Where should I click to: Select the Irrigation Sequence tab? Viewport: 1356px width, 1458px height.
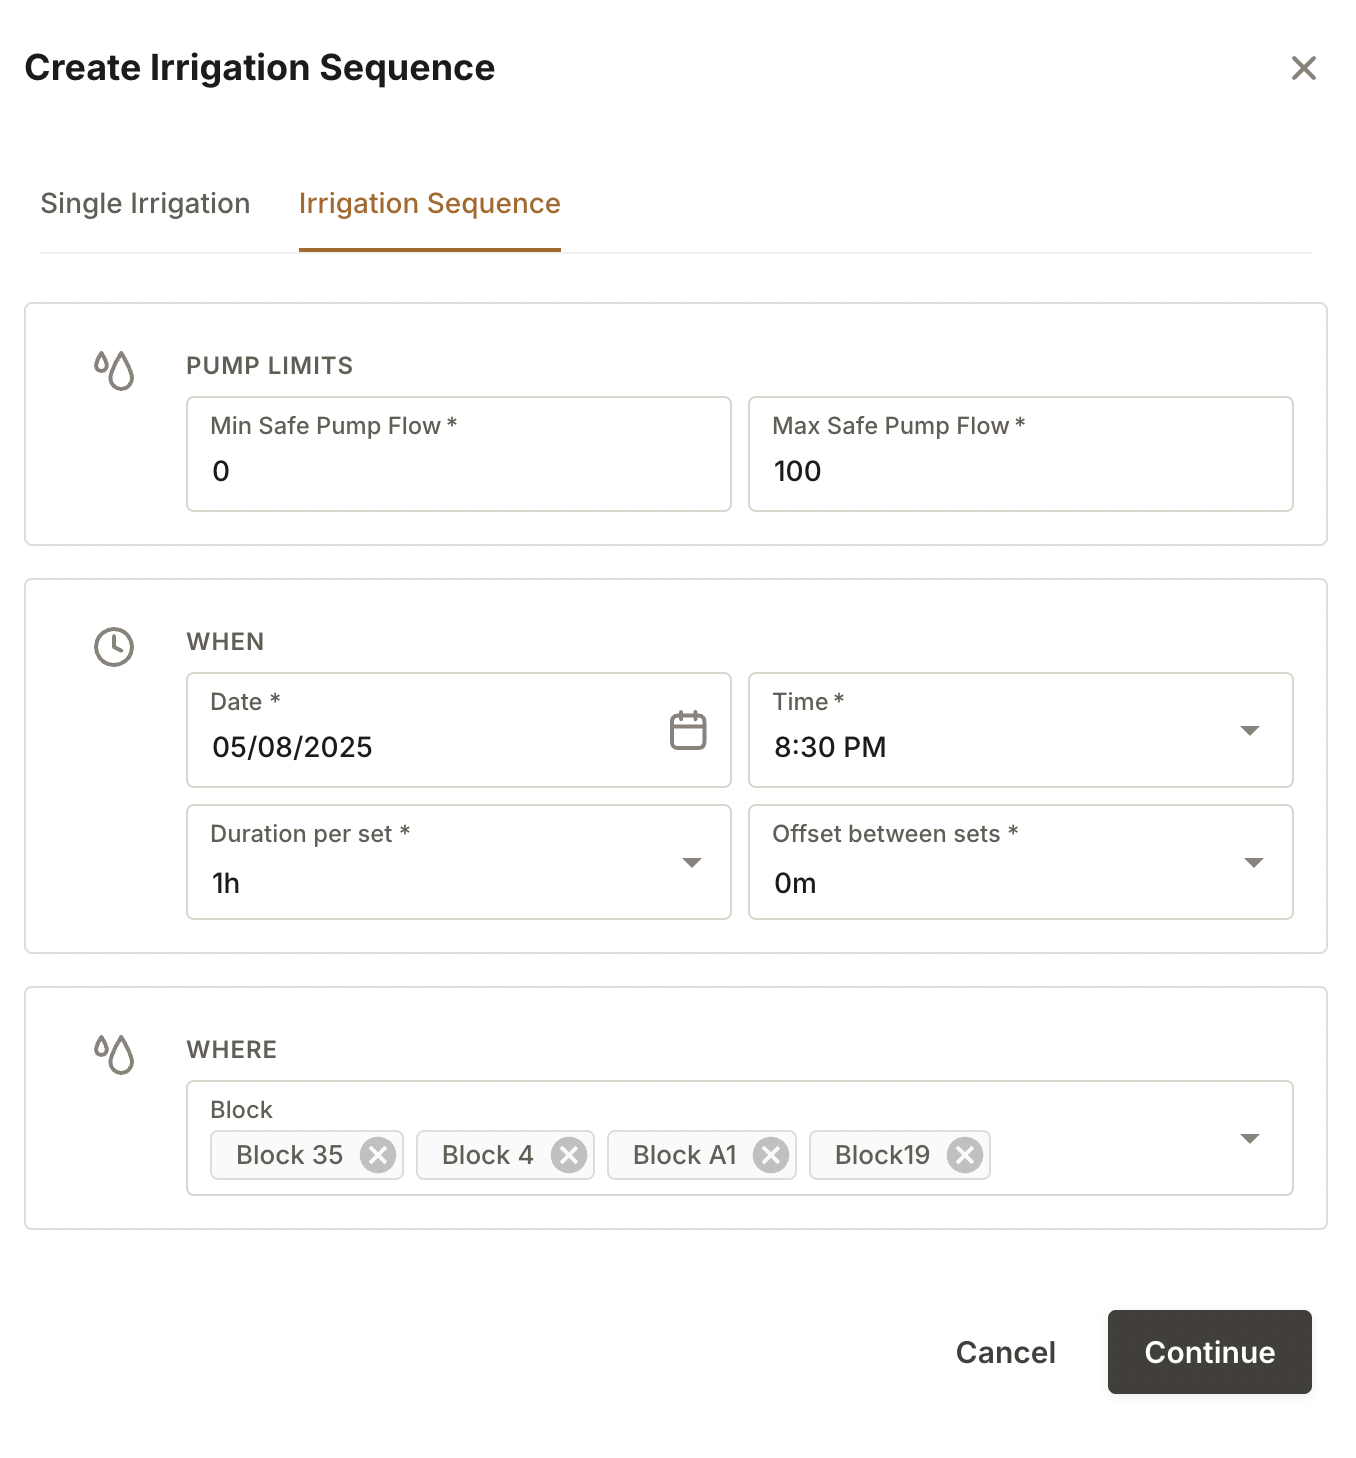[429, 204]
